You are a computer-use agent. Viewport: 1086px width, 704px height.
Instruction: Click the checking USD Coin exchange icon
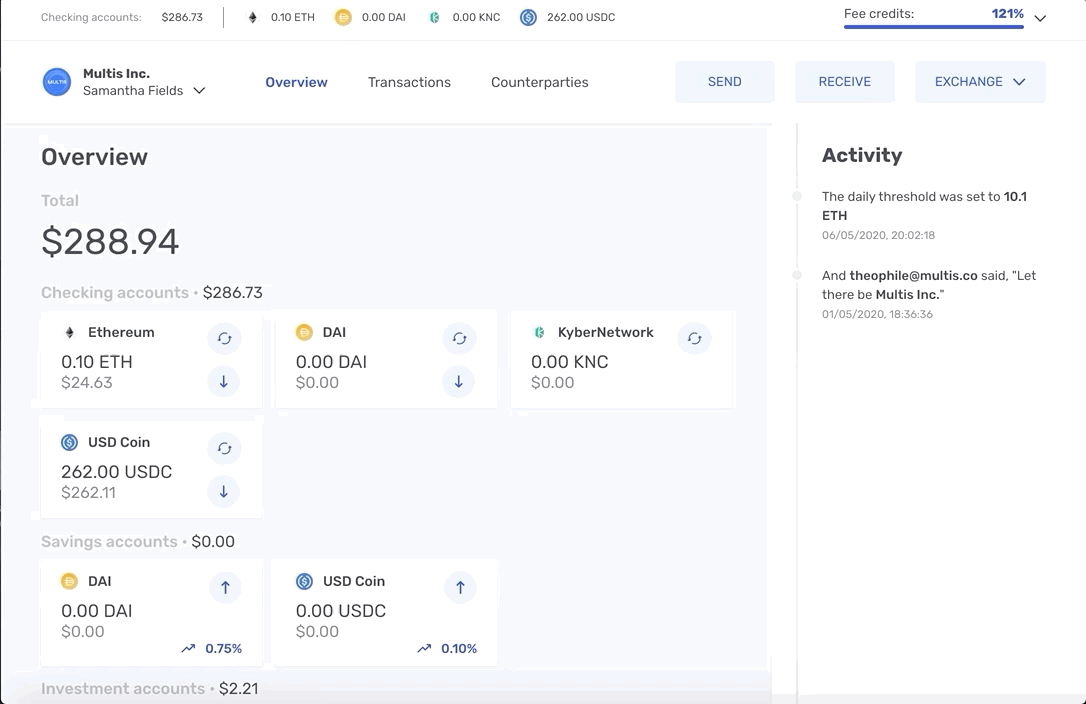tap(224, 448)
